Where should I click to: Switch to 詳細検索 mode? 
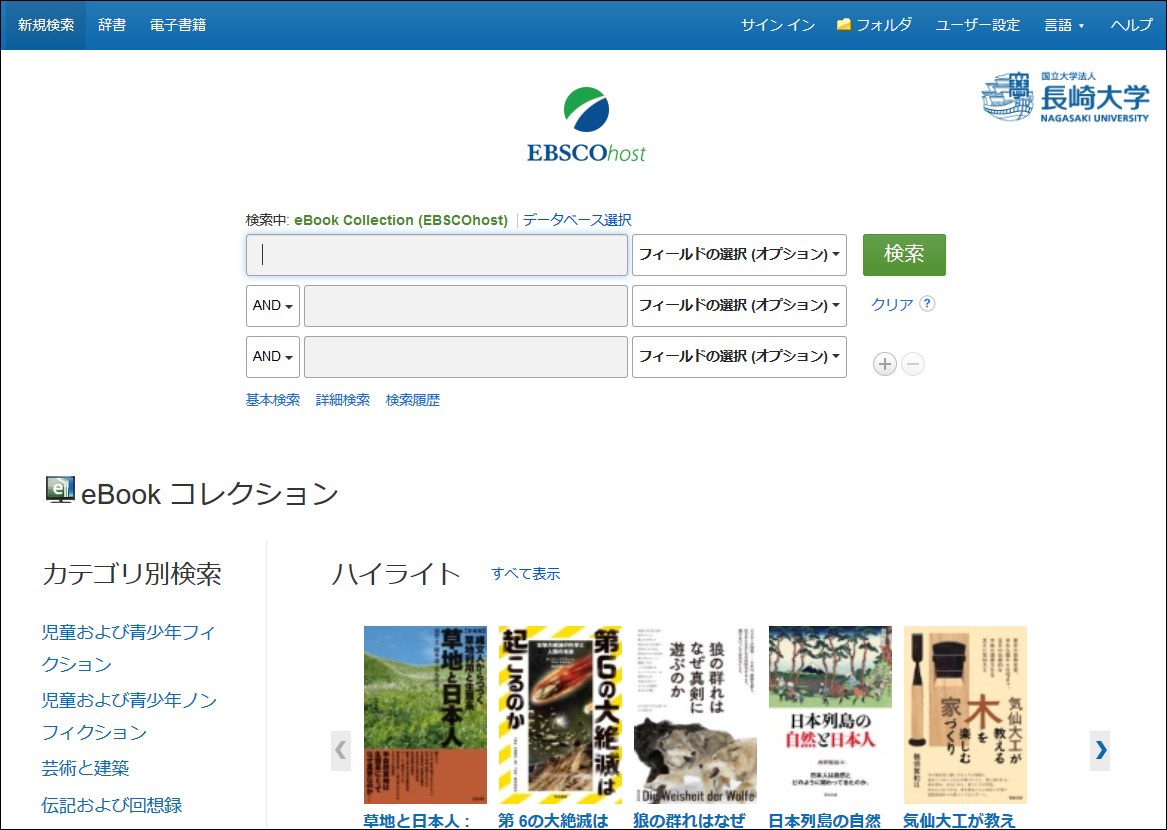[342, 400]
